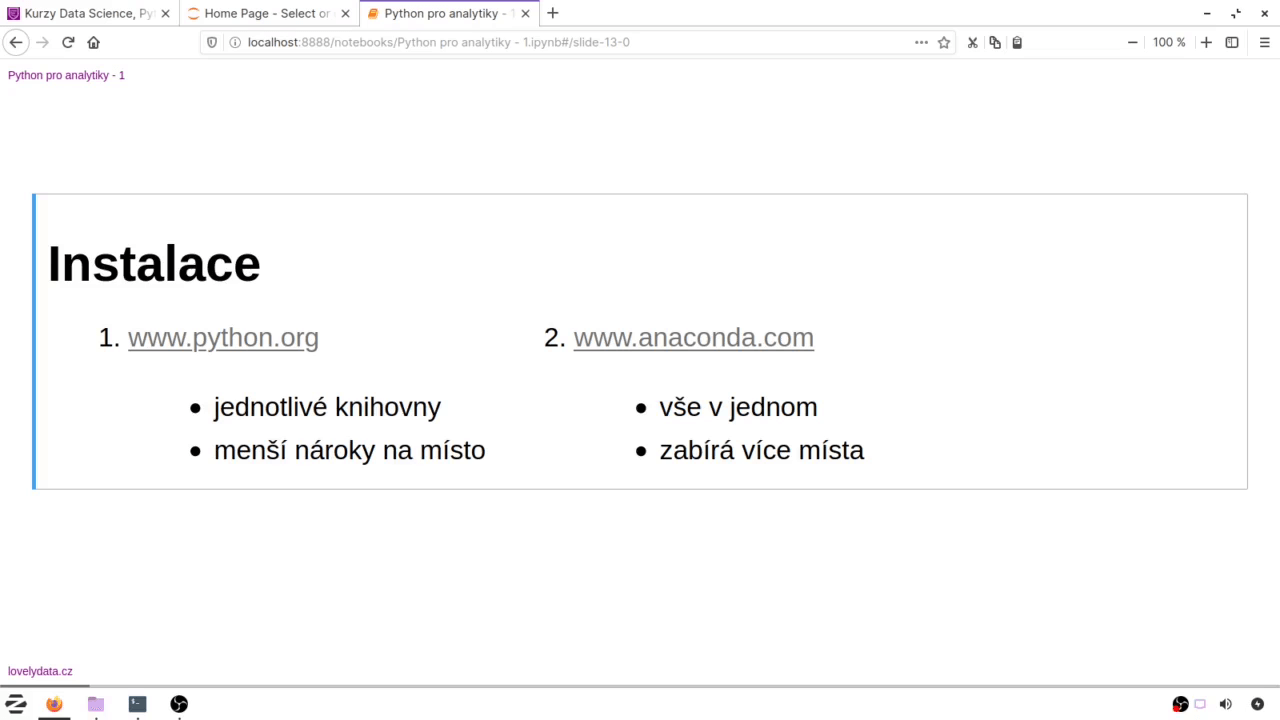The height and width of the screenshot is (720, 1280).
Task: Click the OBS recording tray icon
Action: click(x=1180, y=704)
